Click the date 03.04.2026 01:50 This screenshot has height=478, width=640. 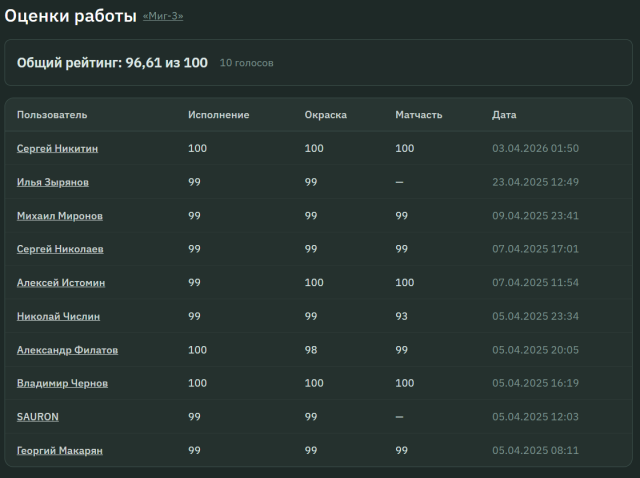(x=535, y=149)
